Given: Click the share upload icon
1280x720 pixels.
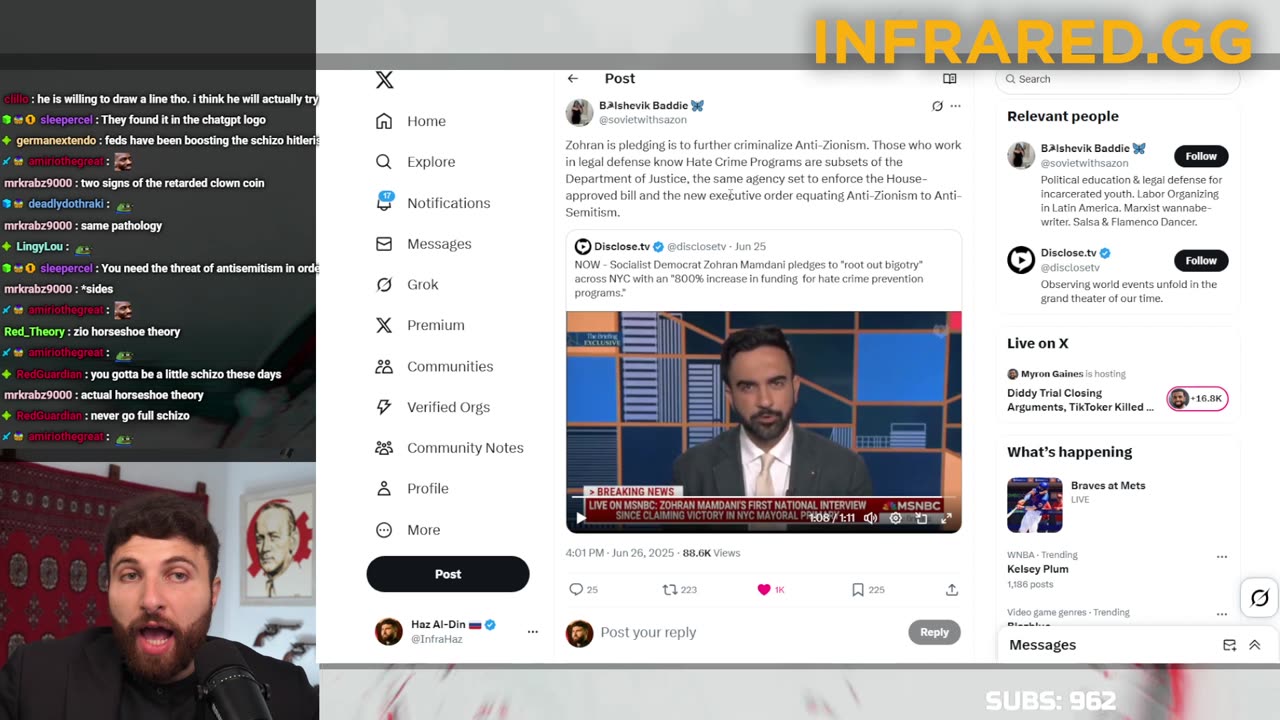Looking at the screenshot, I should pos(952,590).
